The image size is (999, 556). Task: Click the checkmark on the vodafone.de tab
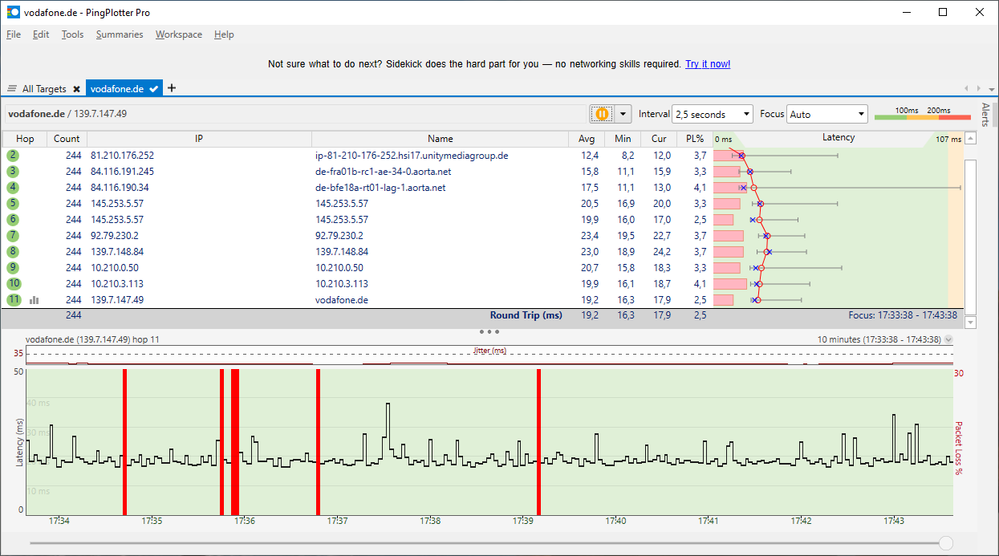154,89
